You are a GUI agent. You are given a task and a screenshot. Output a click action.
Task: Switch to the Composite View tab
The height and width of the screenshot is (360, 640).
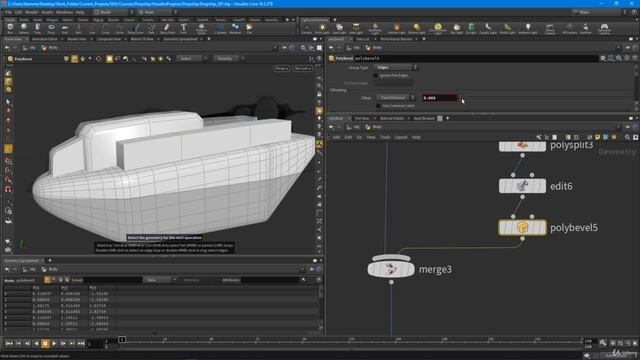pos(108,39)
